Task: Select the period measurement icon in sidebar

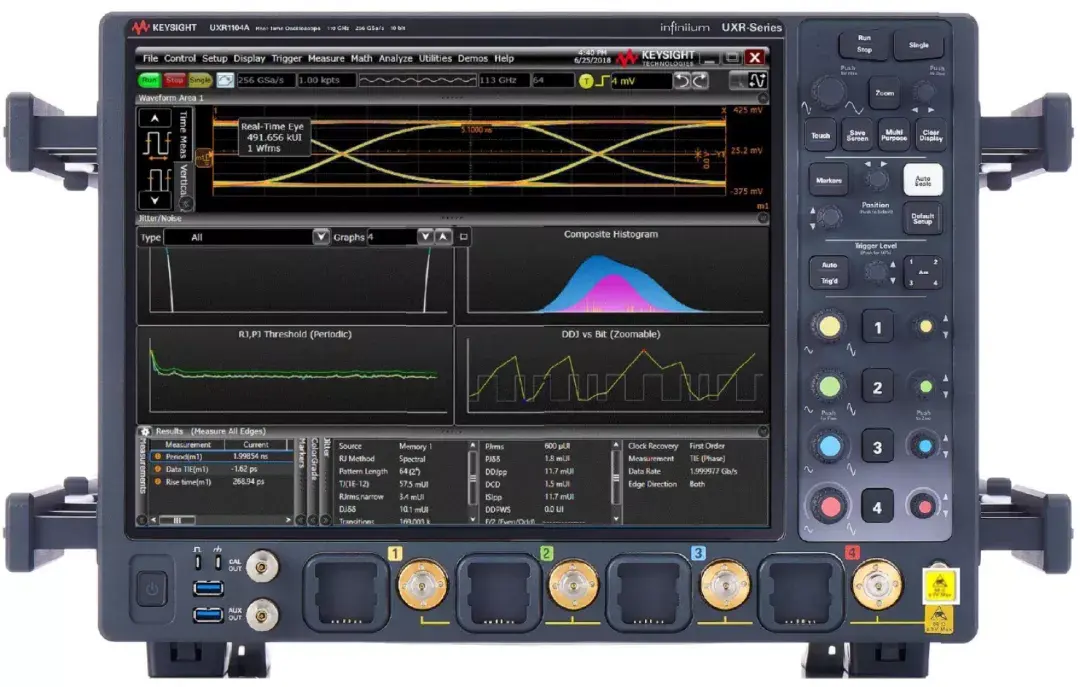Action: [156, 147]
